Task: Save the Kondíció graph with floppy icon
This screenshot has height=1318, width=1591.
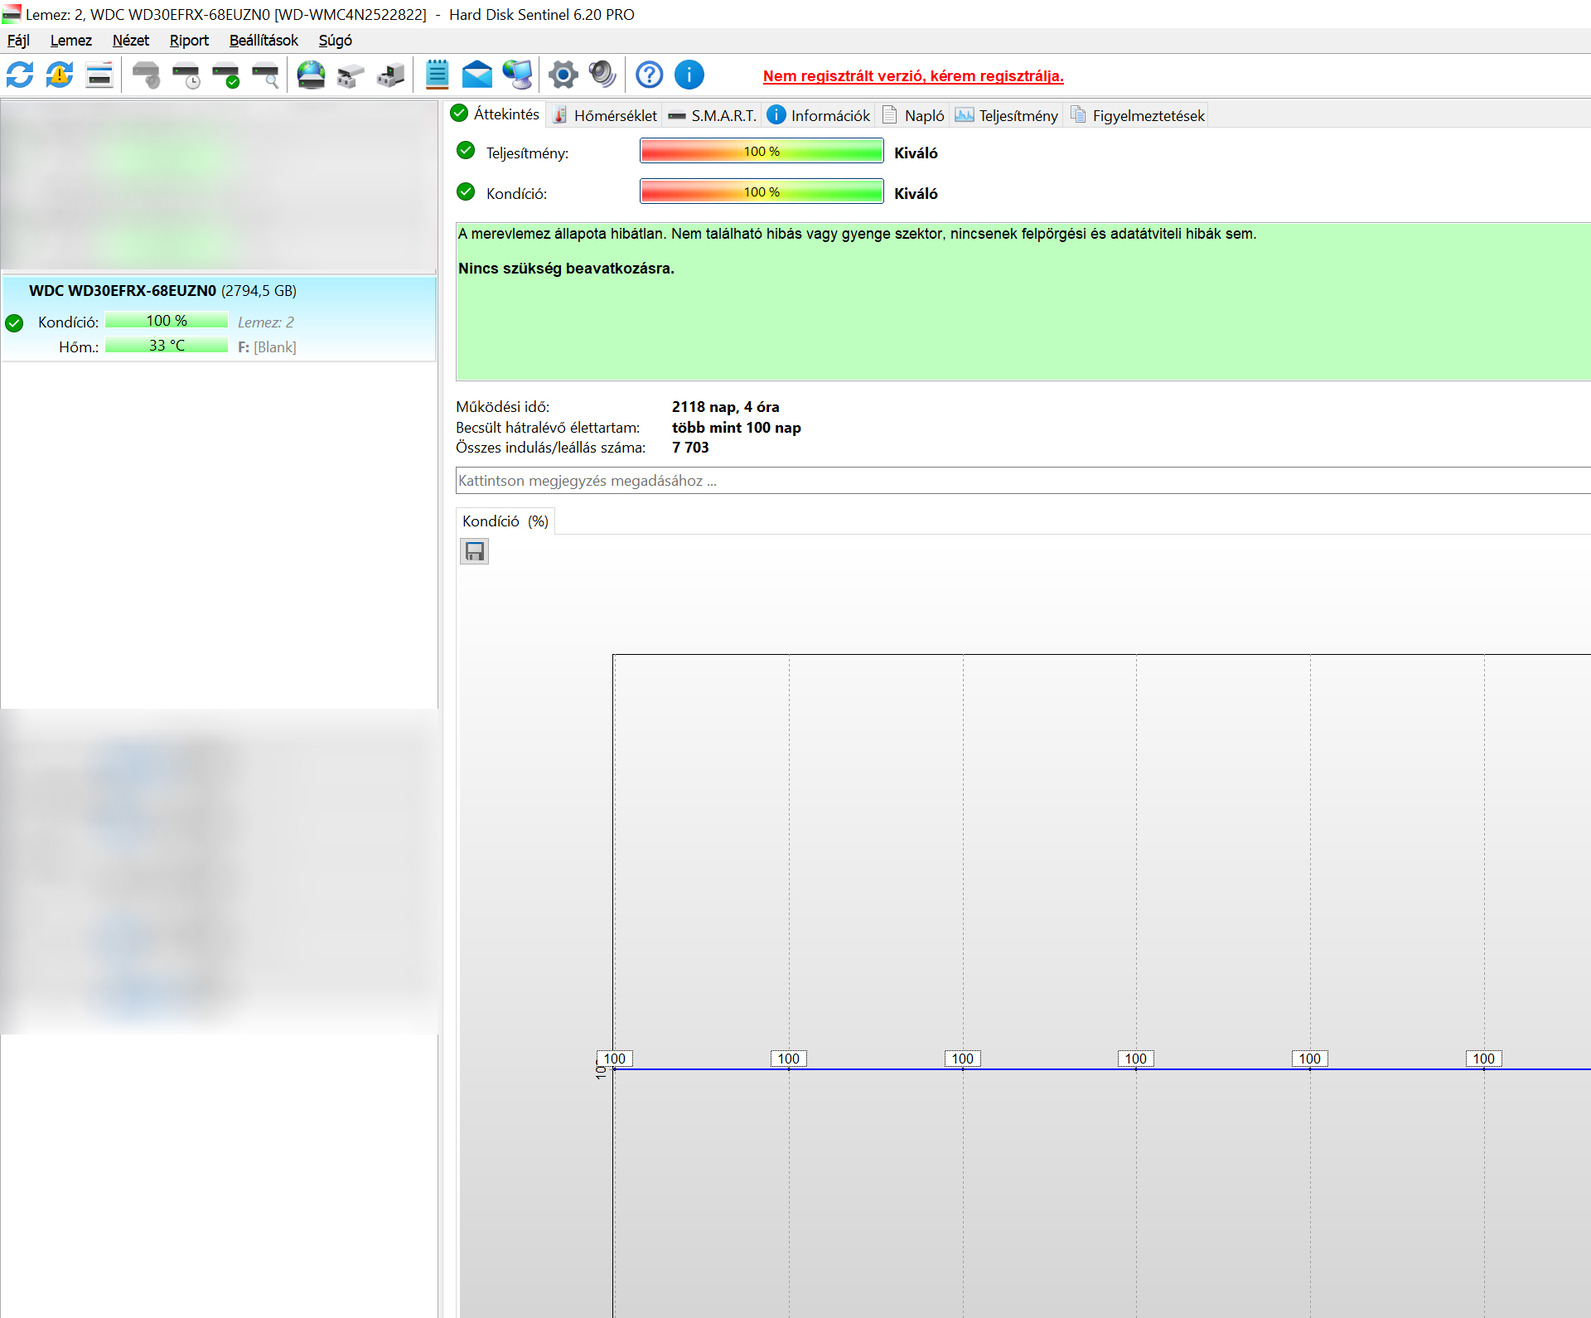Action: pyautogui.click(x=474, y=551)
